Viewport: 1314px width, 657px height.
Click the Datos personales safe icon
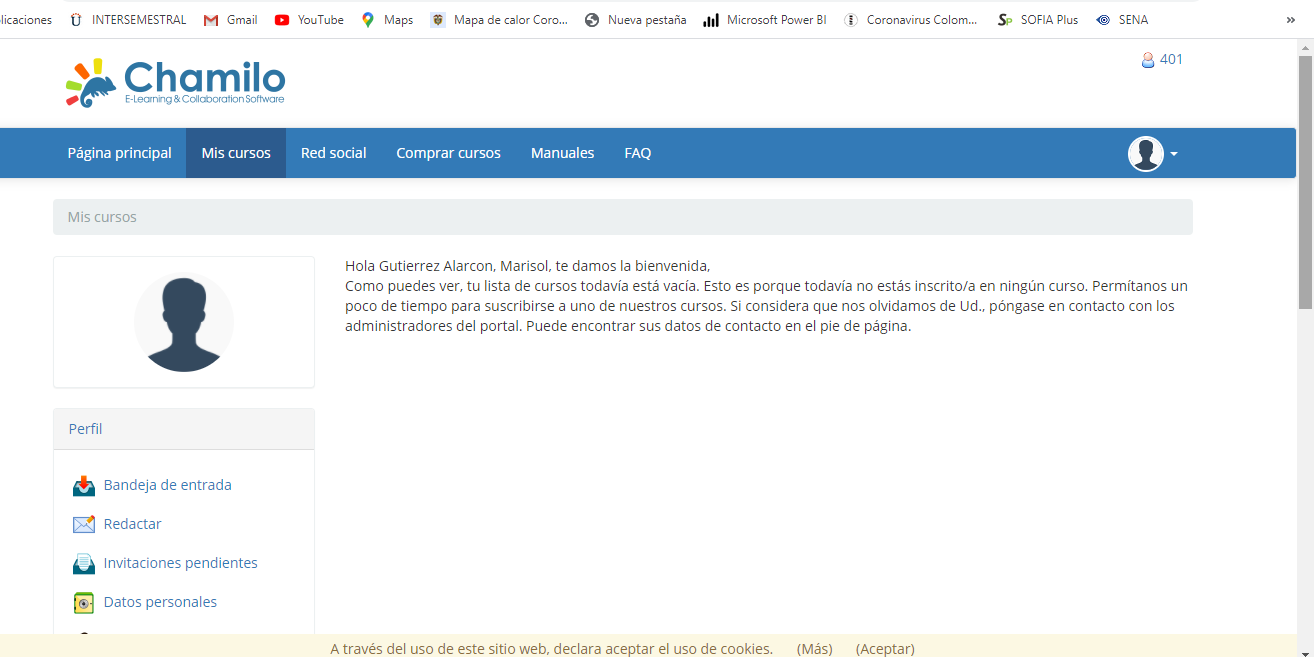[x=84, y=601]
